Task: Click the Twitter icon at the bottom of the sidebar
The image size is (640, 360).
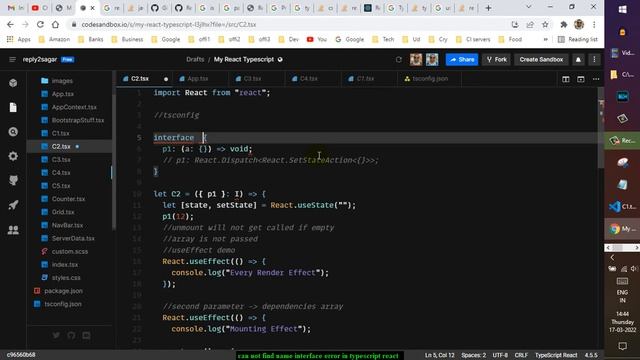Action: (56, 335)
